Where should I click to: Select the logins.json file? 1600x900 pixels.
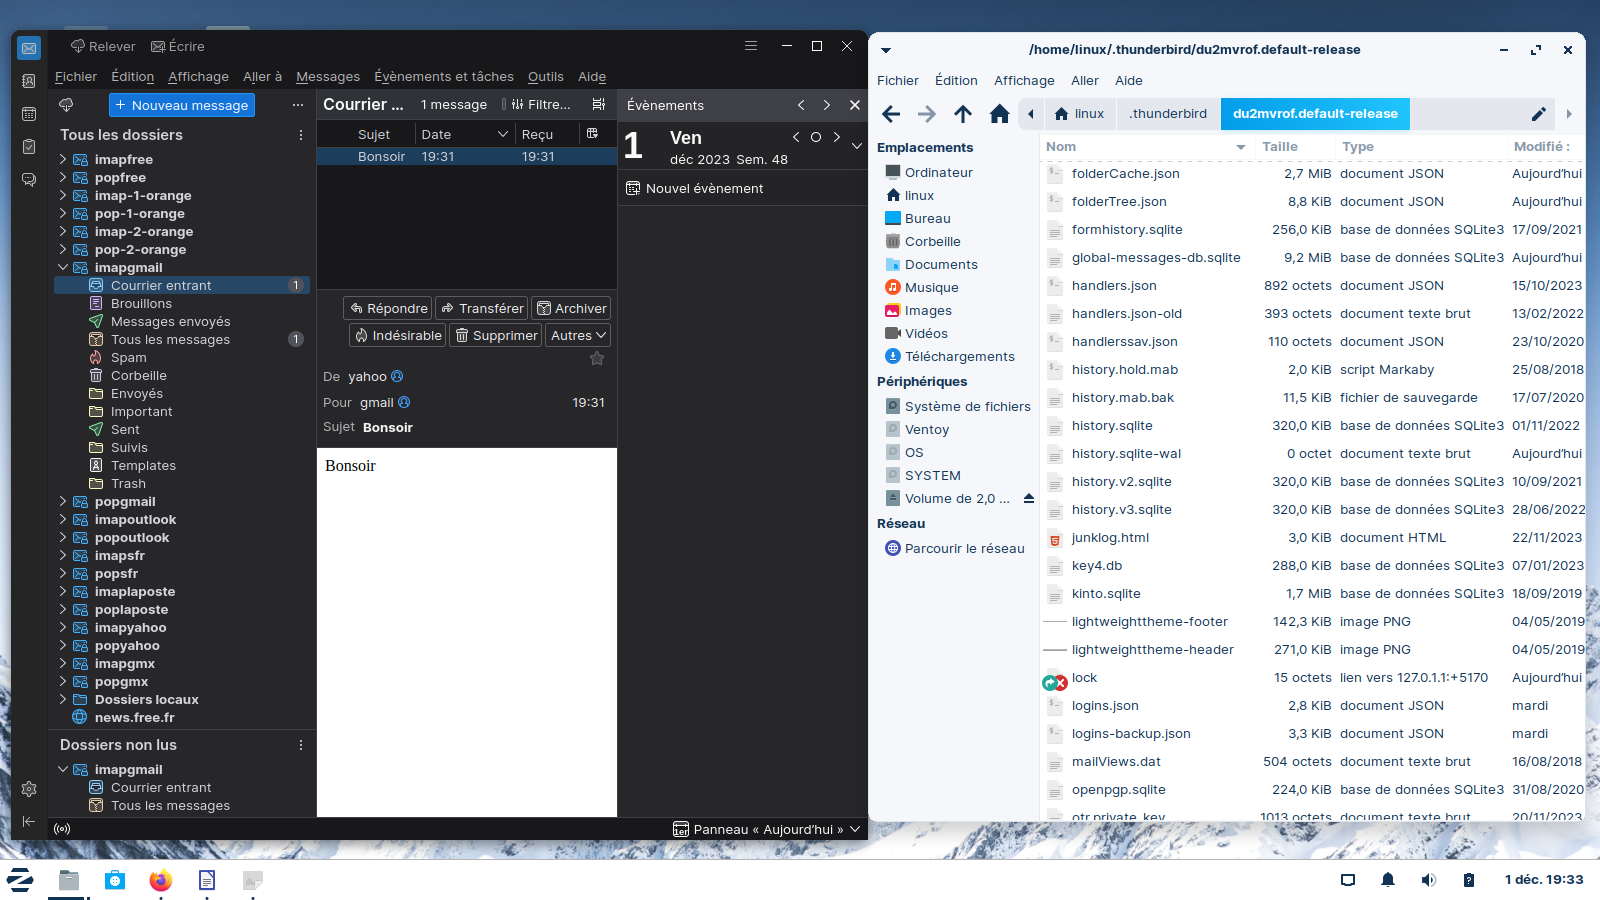click(x=1105, y=706)
